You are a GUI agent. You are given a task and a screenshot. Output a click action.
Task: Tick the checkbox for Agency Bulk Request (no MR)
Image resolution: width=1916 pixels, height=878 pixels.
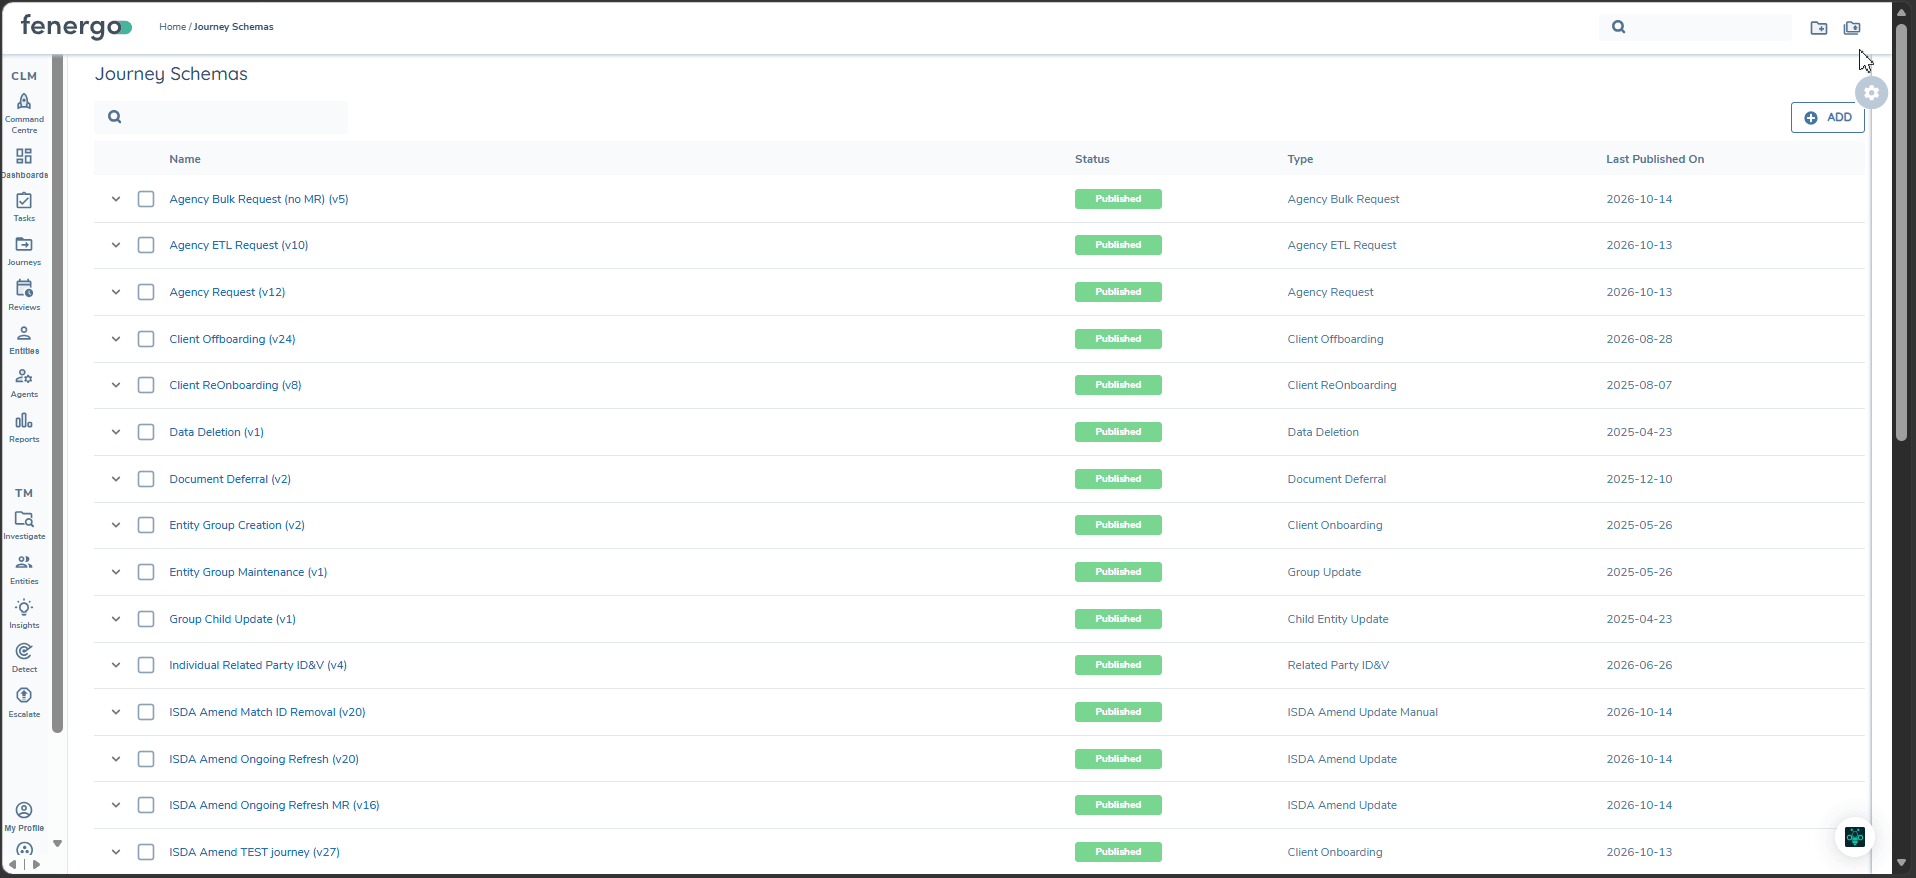coord(146,199)
